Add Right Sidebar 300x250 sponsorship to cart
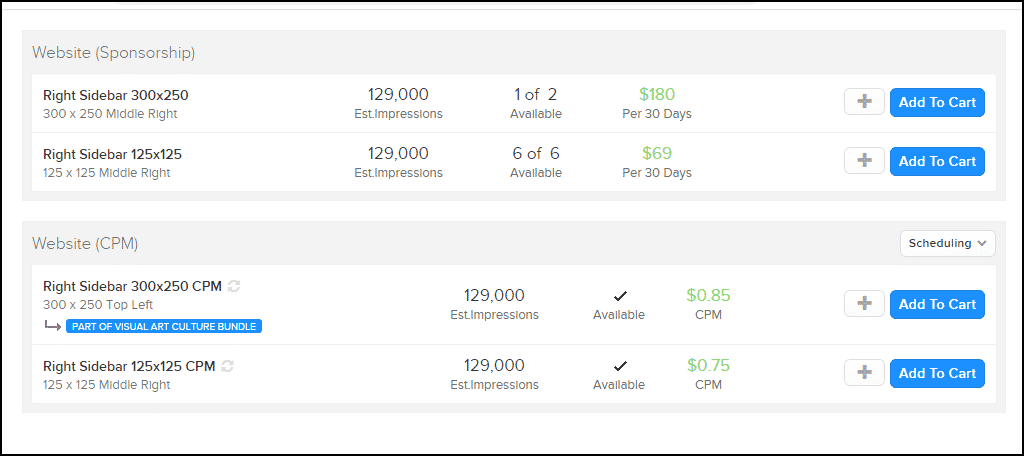The width and height of the screenshot is (1024, 456). point(937,102)
